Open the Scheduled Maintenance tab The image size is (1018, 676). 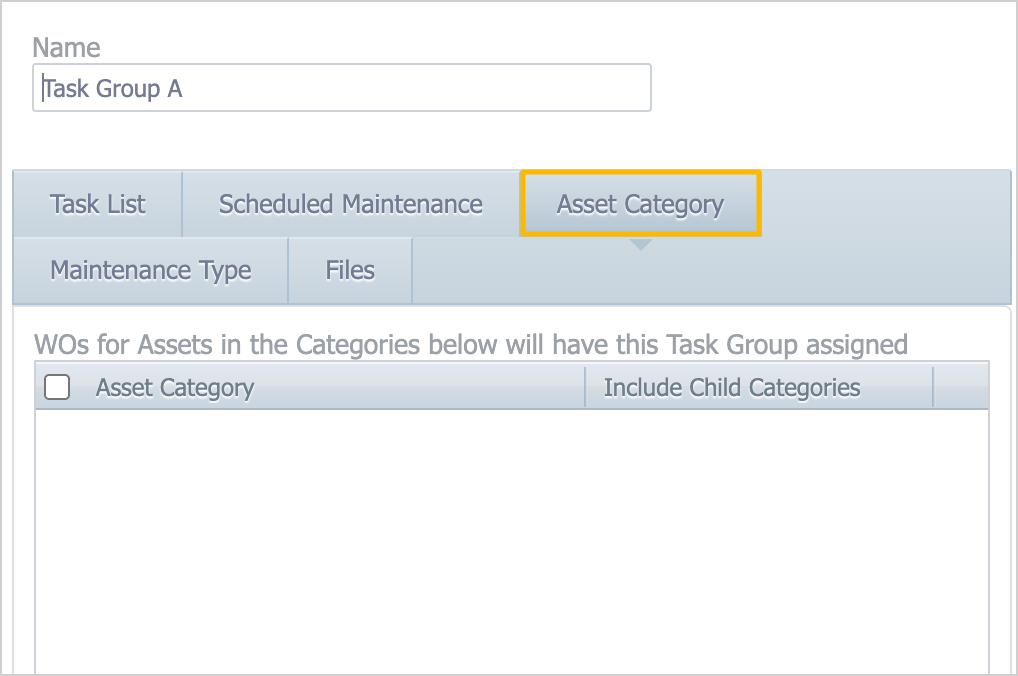[350, 204]
